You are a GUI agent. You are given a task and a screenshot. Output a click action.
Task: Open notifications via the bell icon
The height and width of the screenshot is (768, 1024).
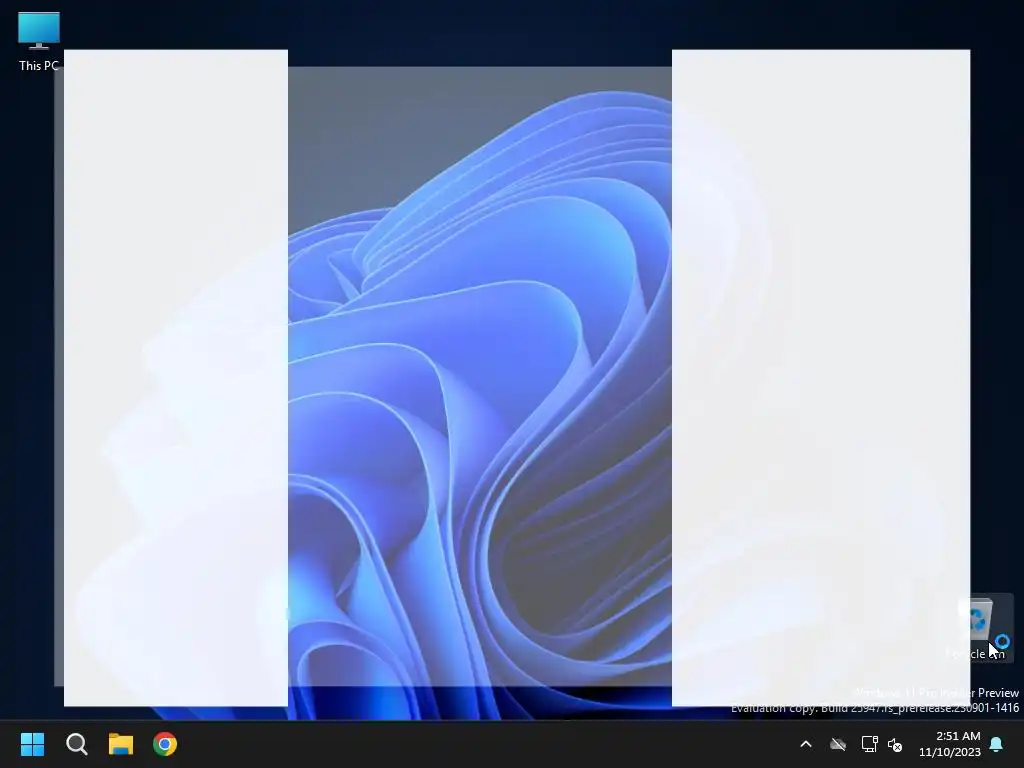997,744
